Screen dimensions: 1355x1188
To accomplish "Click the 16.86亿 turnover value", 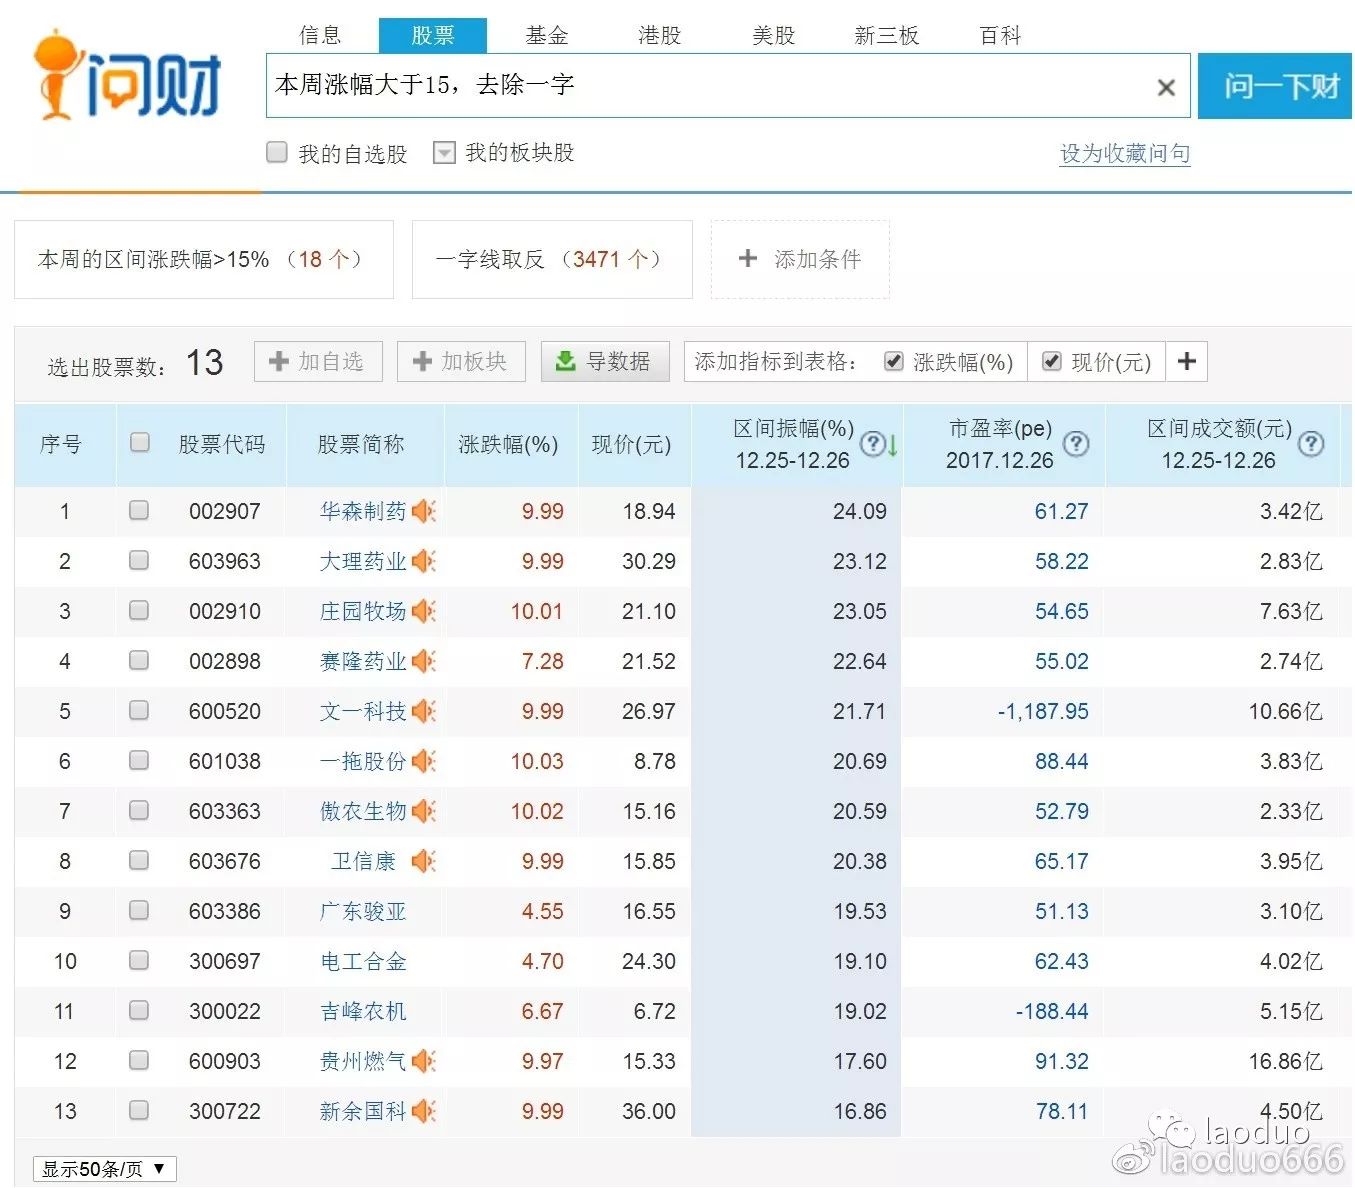I will pyautogui.click(x=1285, y=1061).
